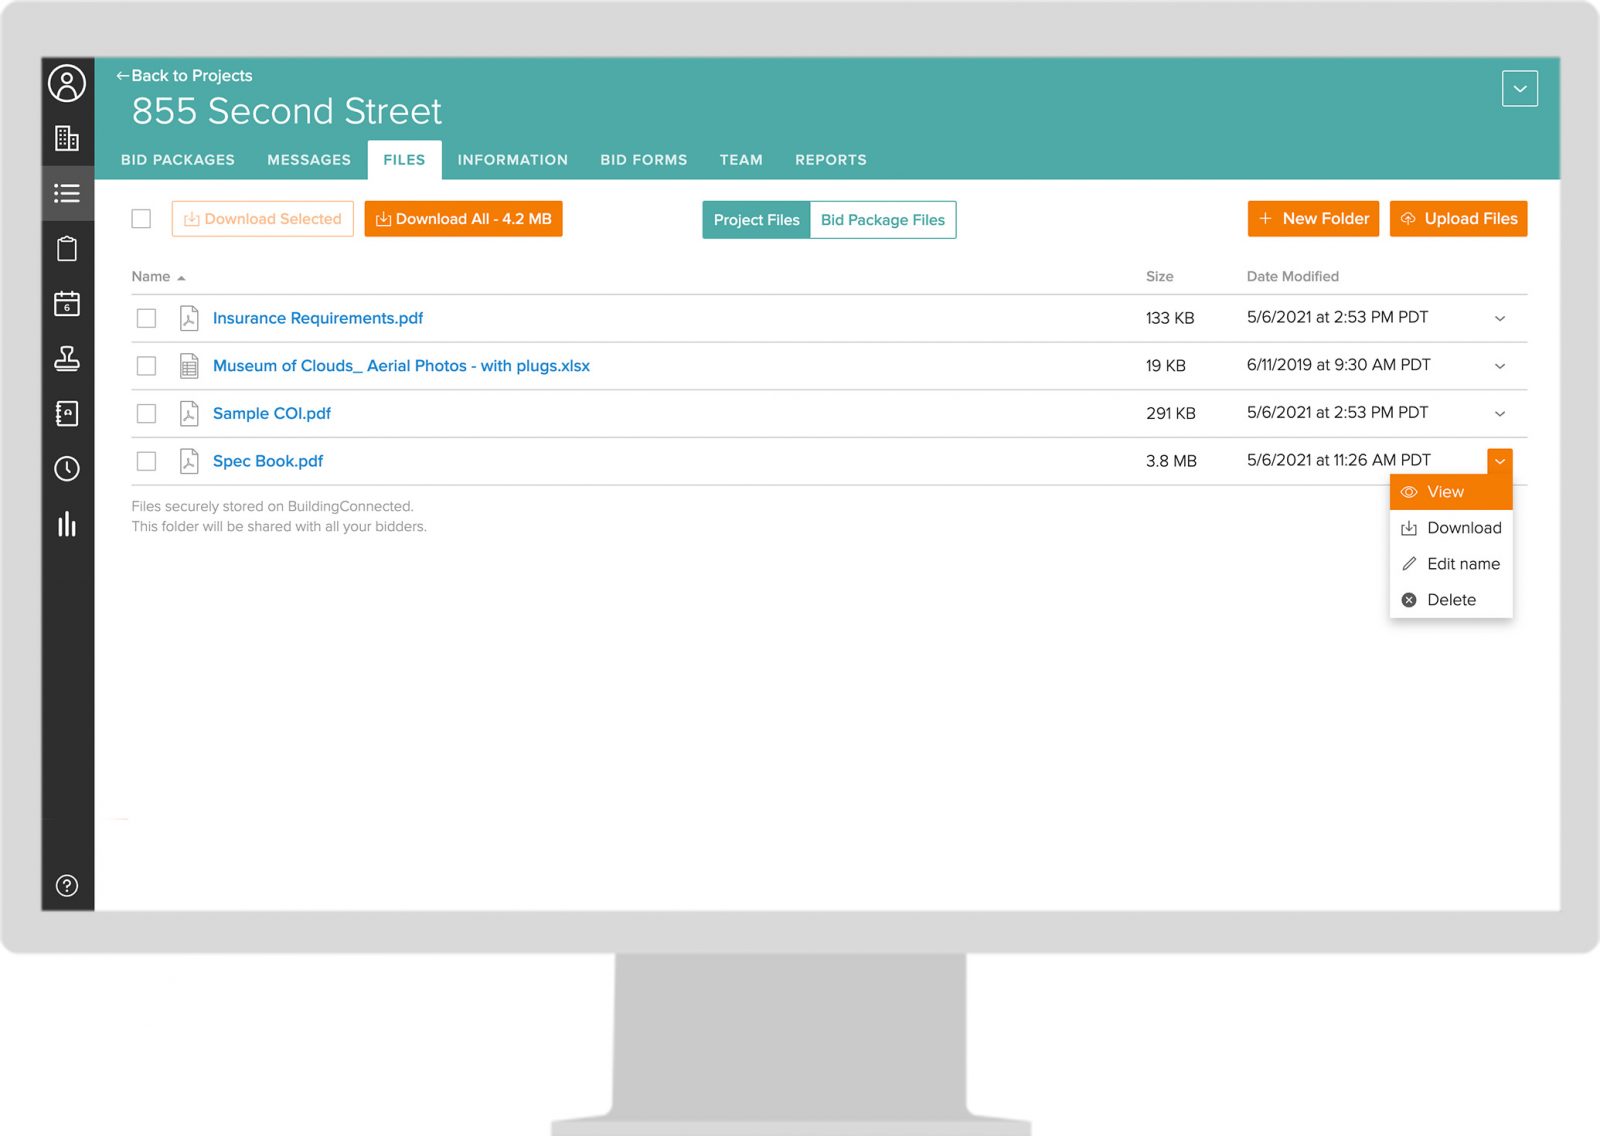The image size is (1600, 1136).
Task: Click the Date Modified column header
Action: [x=1292, y=277]
